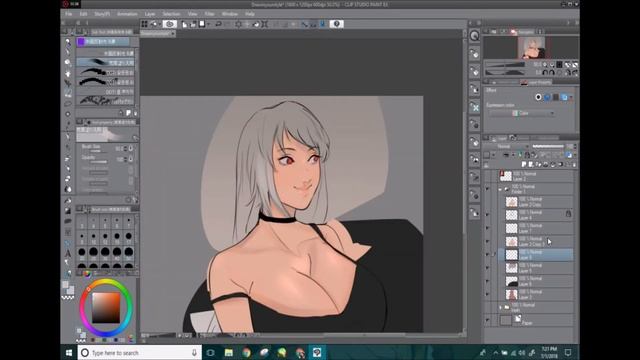This screenshot has height=360, width=640.
Task: Open the dropdown arrow next to Save icon
Action: tap(208, 24)
